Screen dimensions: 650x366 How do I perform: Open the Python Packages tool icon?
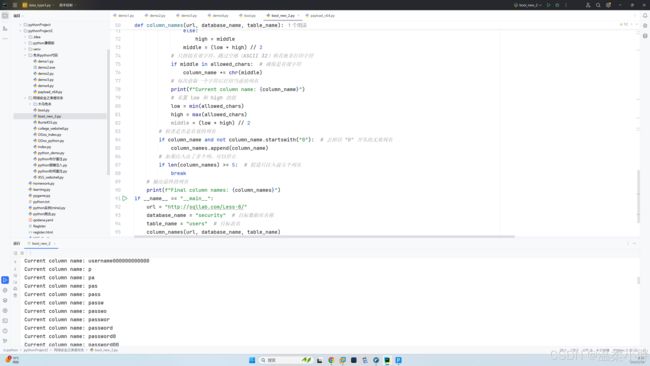[x=5, y=290]
